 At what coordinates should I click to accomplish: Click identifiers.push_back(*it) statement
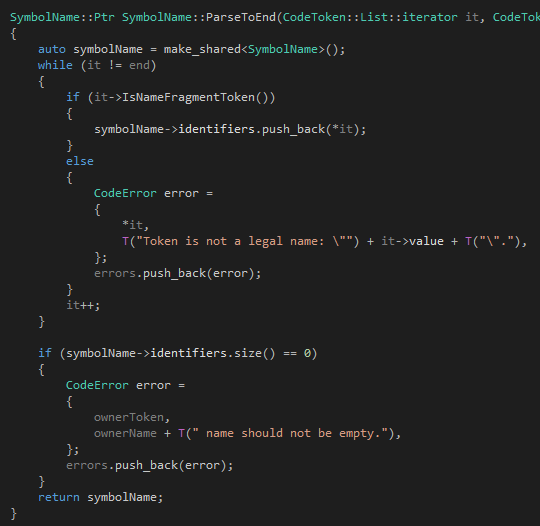(x=230, y=130)
